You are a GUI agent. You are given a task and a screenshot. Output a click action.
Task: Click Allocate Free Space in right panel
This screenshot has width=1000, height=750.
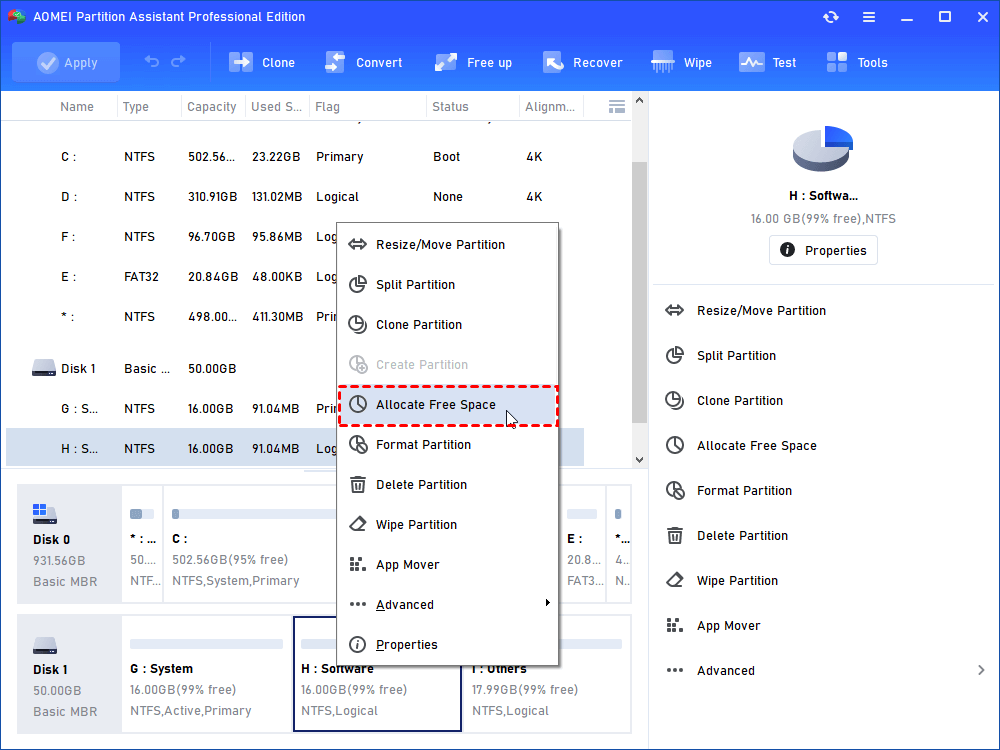[x=756, y=446]
